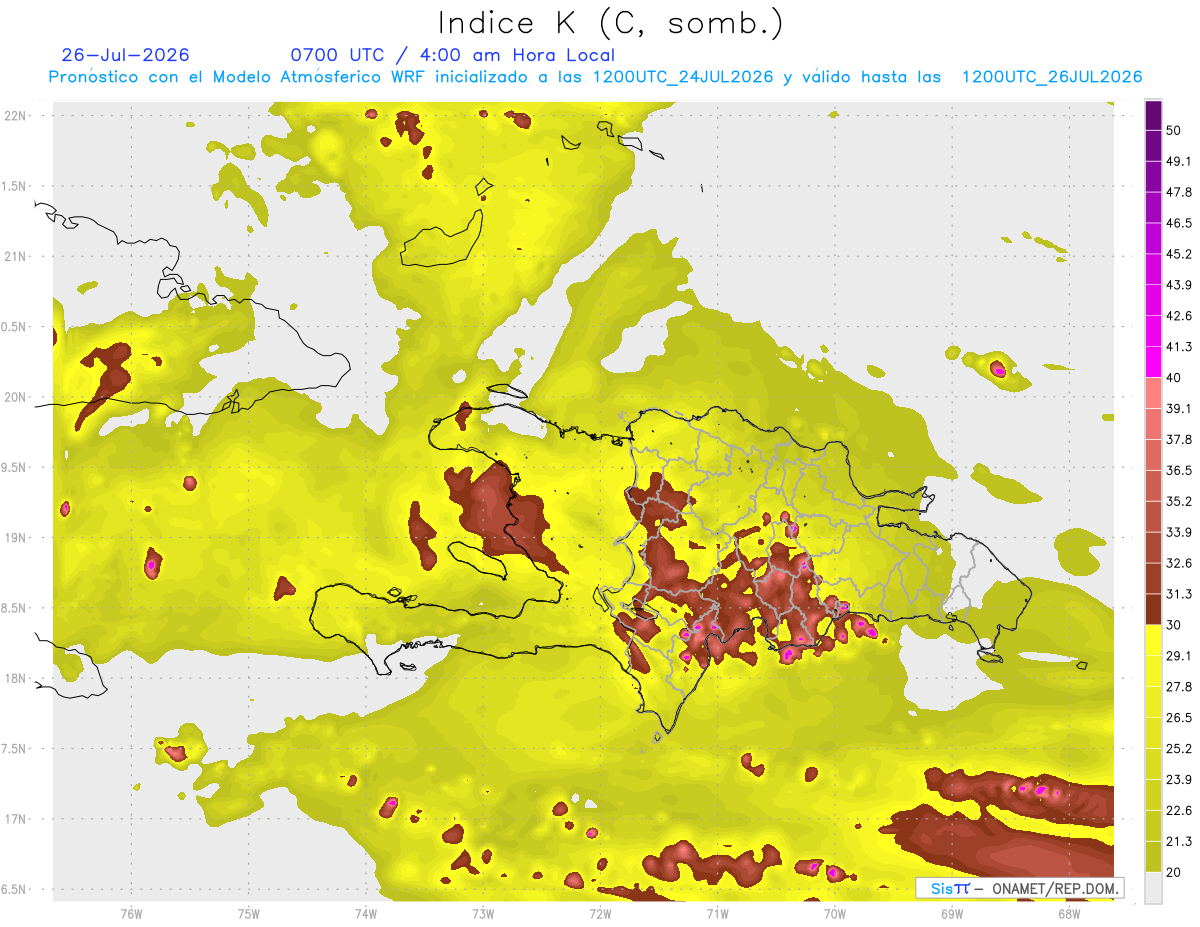The height and width of the screenshot is (927, 1200).
Task: Click the colorbar value '36.5'
Action: pos(1179,470)
